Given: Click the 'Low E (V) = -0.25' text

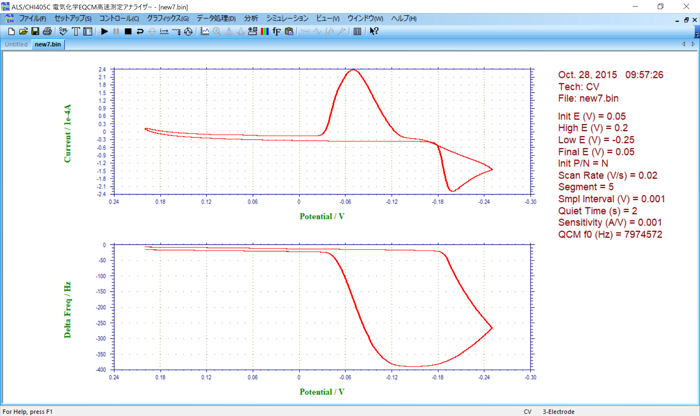Looking at the screenshot, I should 596,140.
